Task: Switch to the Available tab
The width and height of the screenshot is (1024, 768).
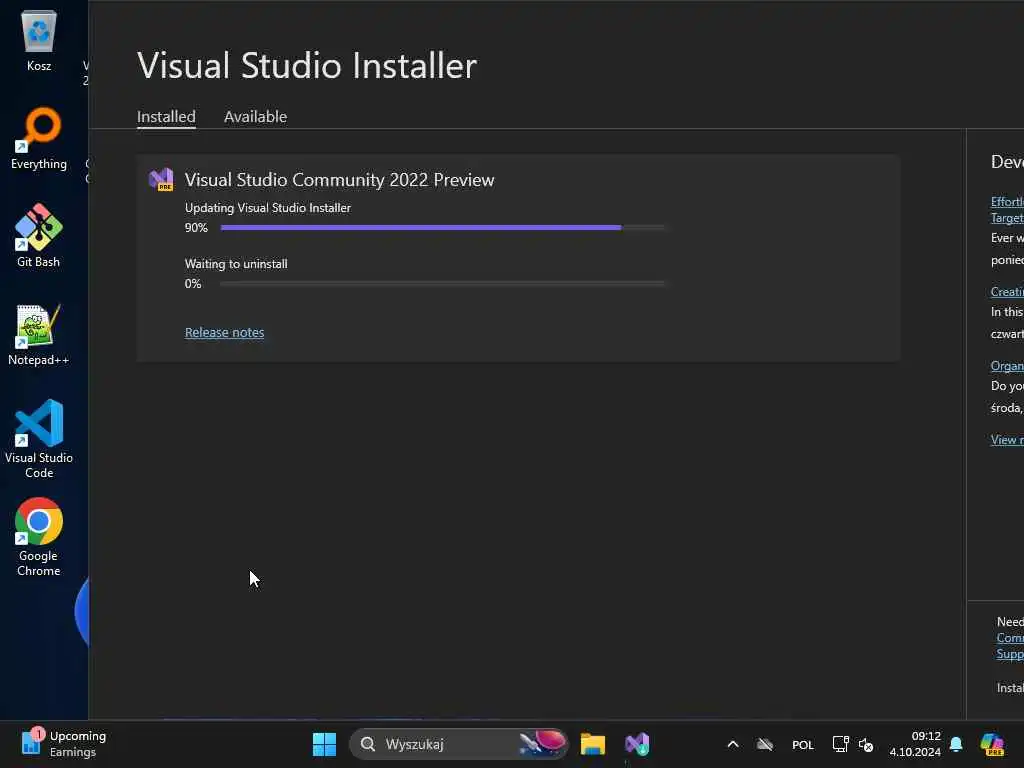Action: [x=255, y=117]
